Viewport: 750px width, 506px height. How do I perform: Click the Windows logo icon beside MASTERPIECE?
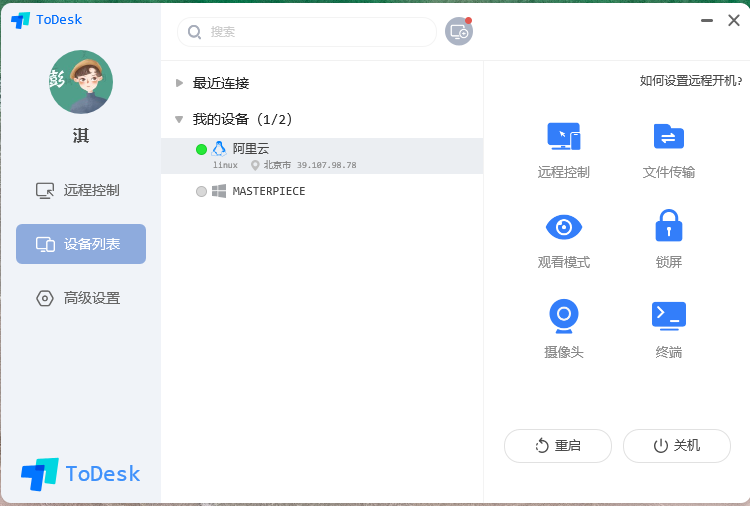point(219,191)
